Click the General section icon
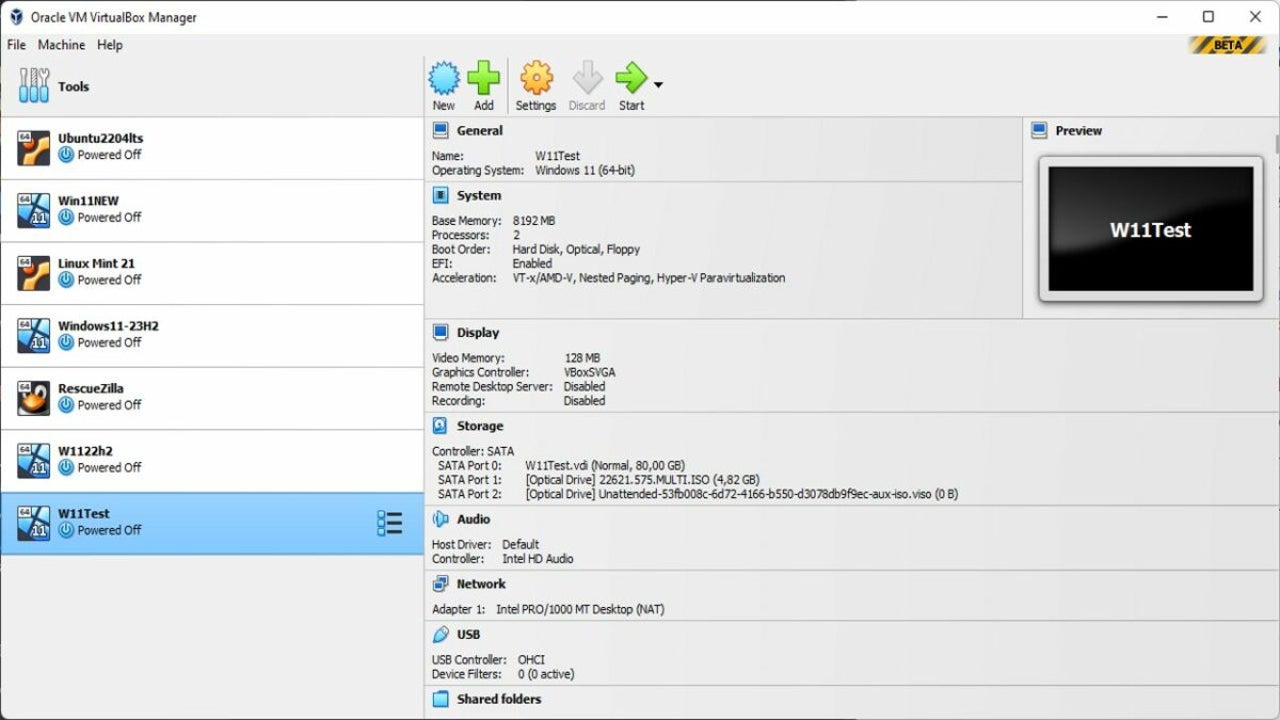The width and height of the screenshot is (1280, 720). [440, 130]
